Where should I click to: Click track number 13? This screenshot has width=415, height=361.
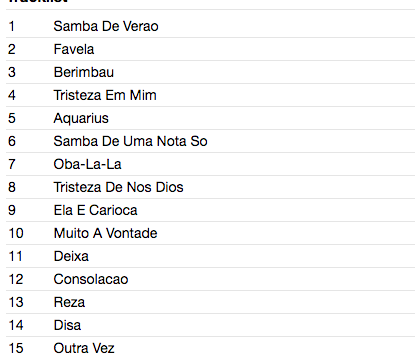[16, 302]
